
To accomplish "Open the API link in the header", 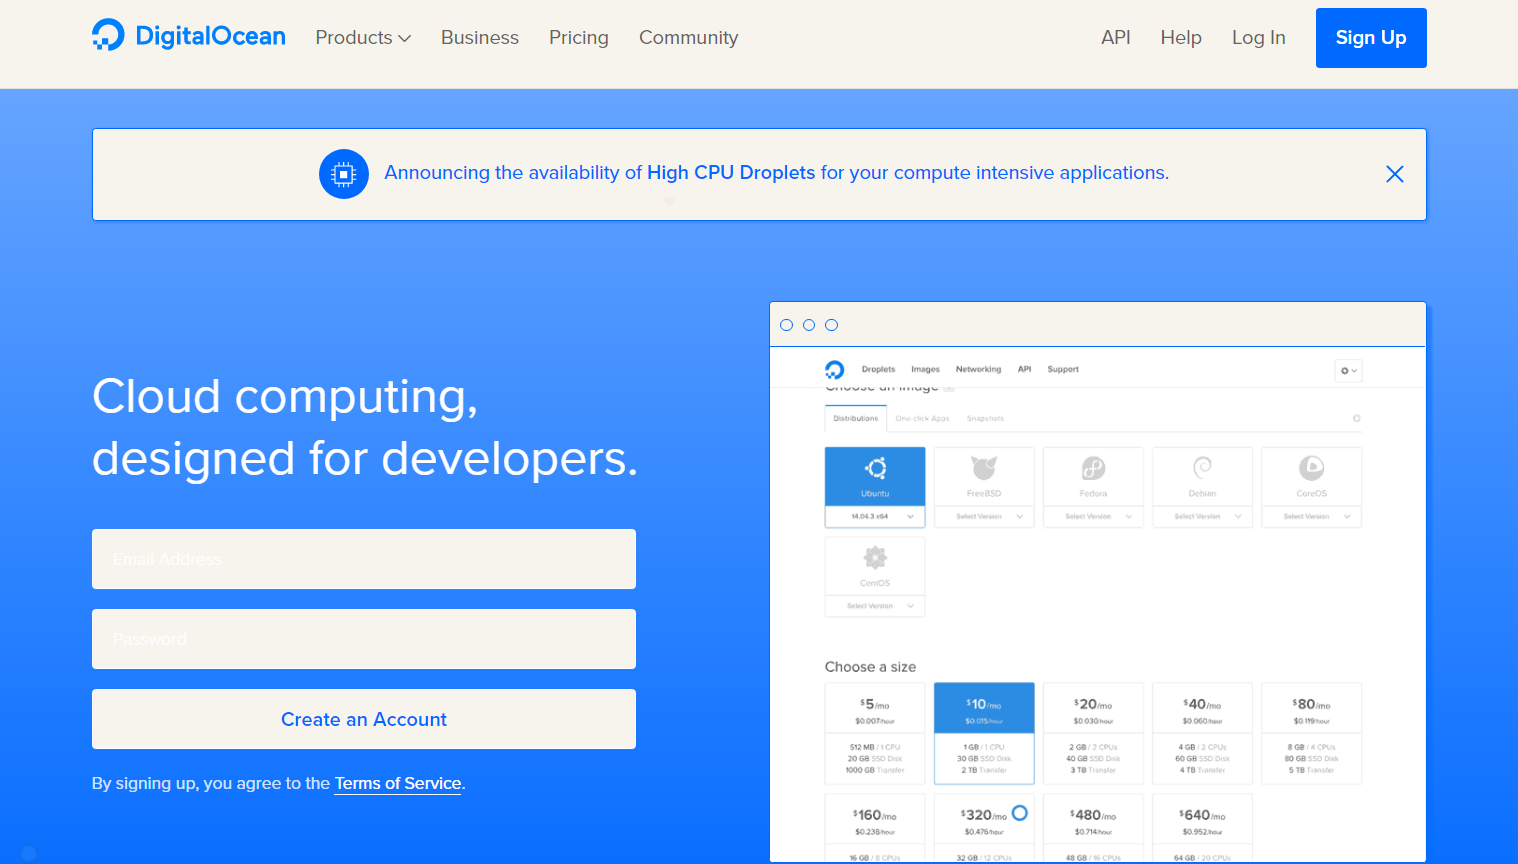I will click(x=1116, y=38).
